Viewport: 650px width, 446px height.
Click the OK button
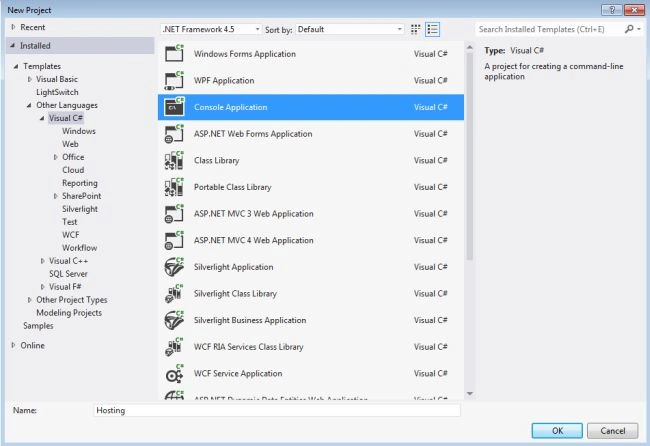[557, 431]
